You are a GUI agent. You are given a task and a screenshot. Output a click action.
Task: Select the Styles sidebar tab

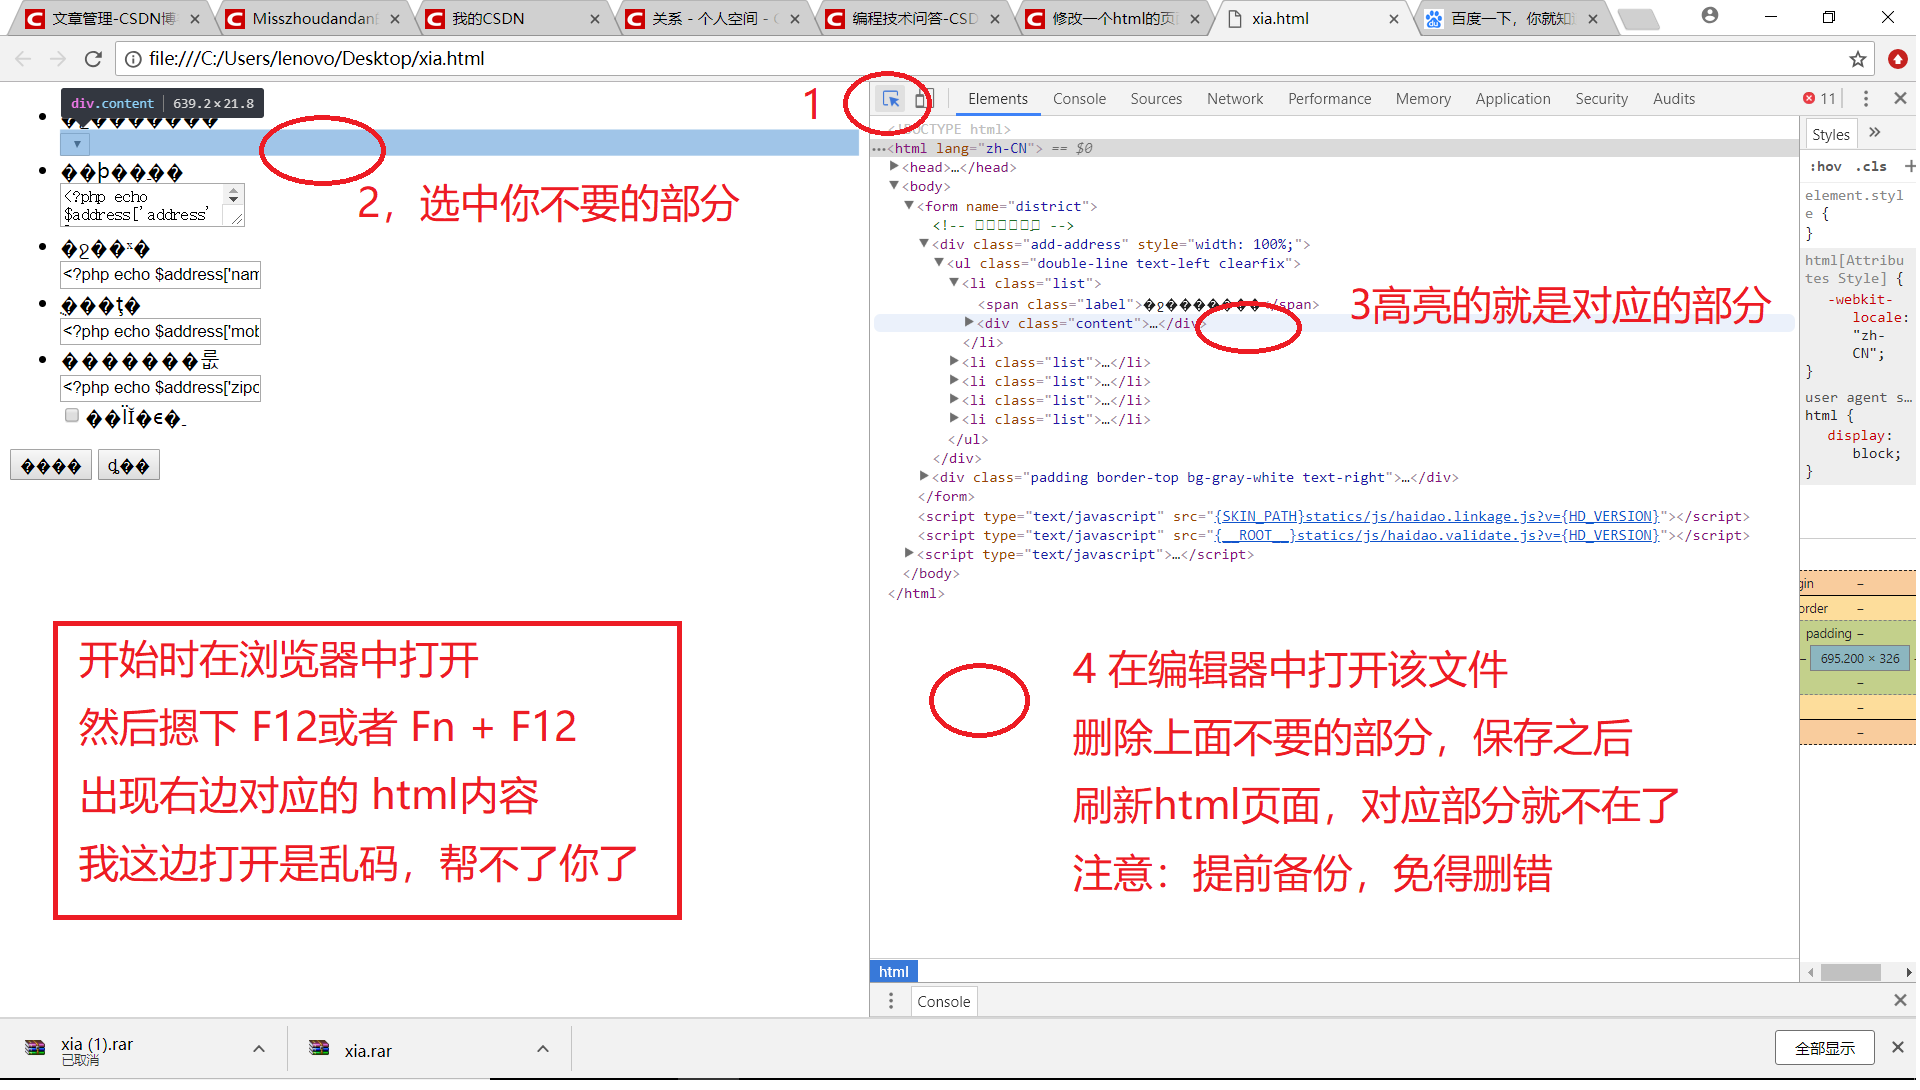click(x=1831, y=134)
